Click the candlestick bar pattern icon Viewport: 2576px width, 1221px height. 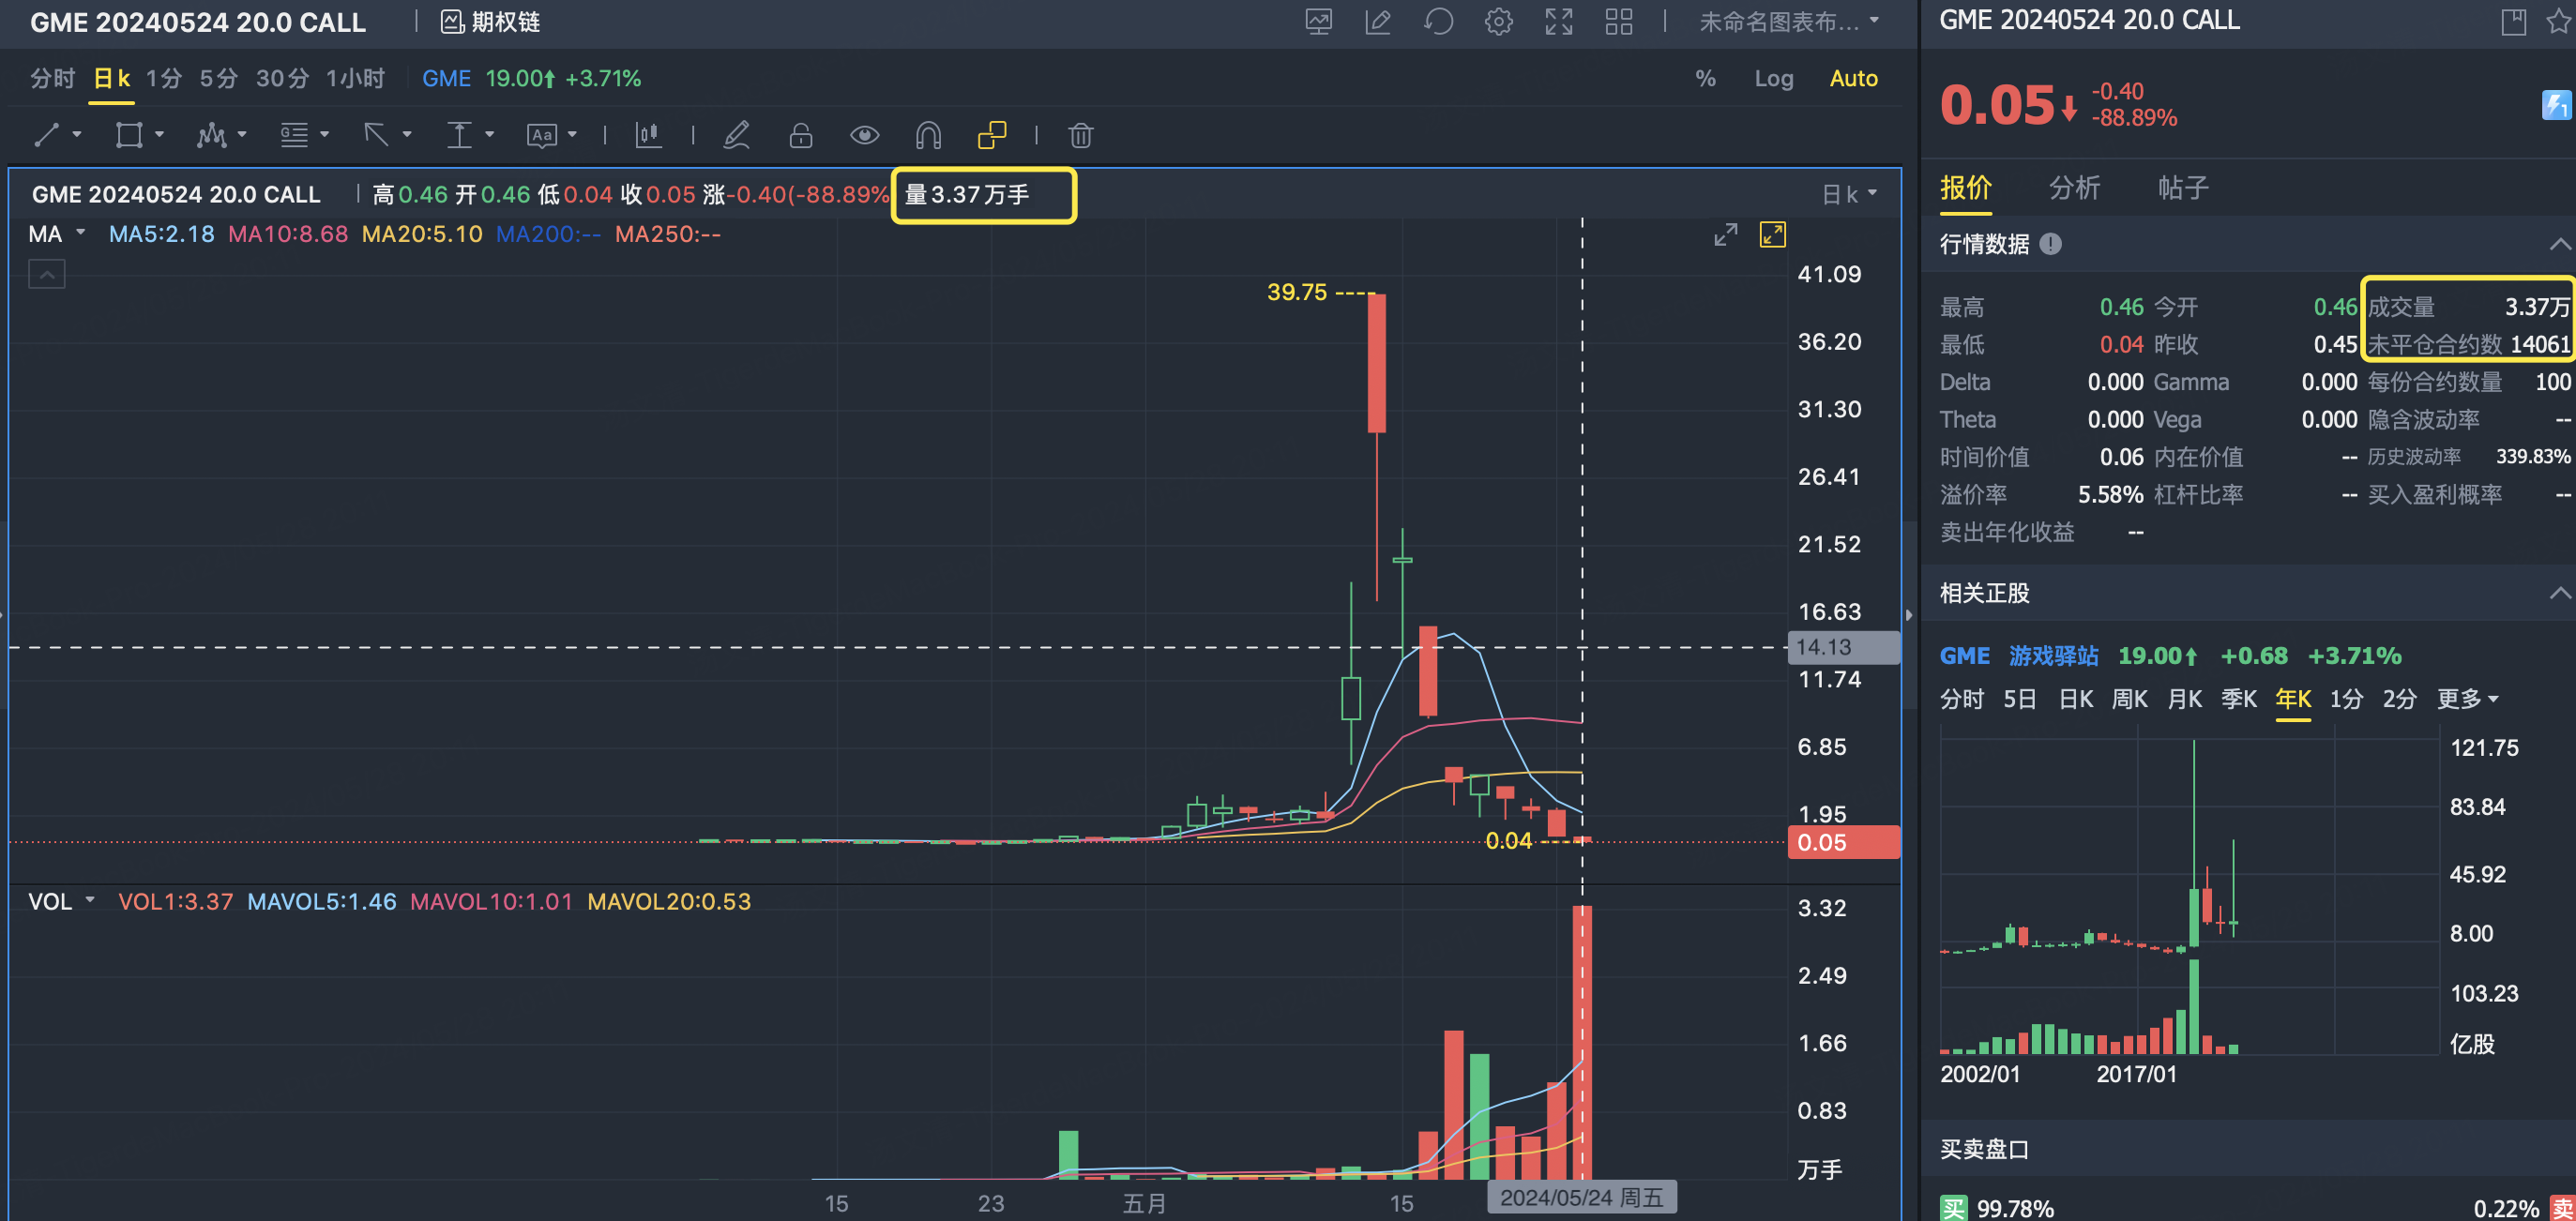648,135
